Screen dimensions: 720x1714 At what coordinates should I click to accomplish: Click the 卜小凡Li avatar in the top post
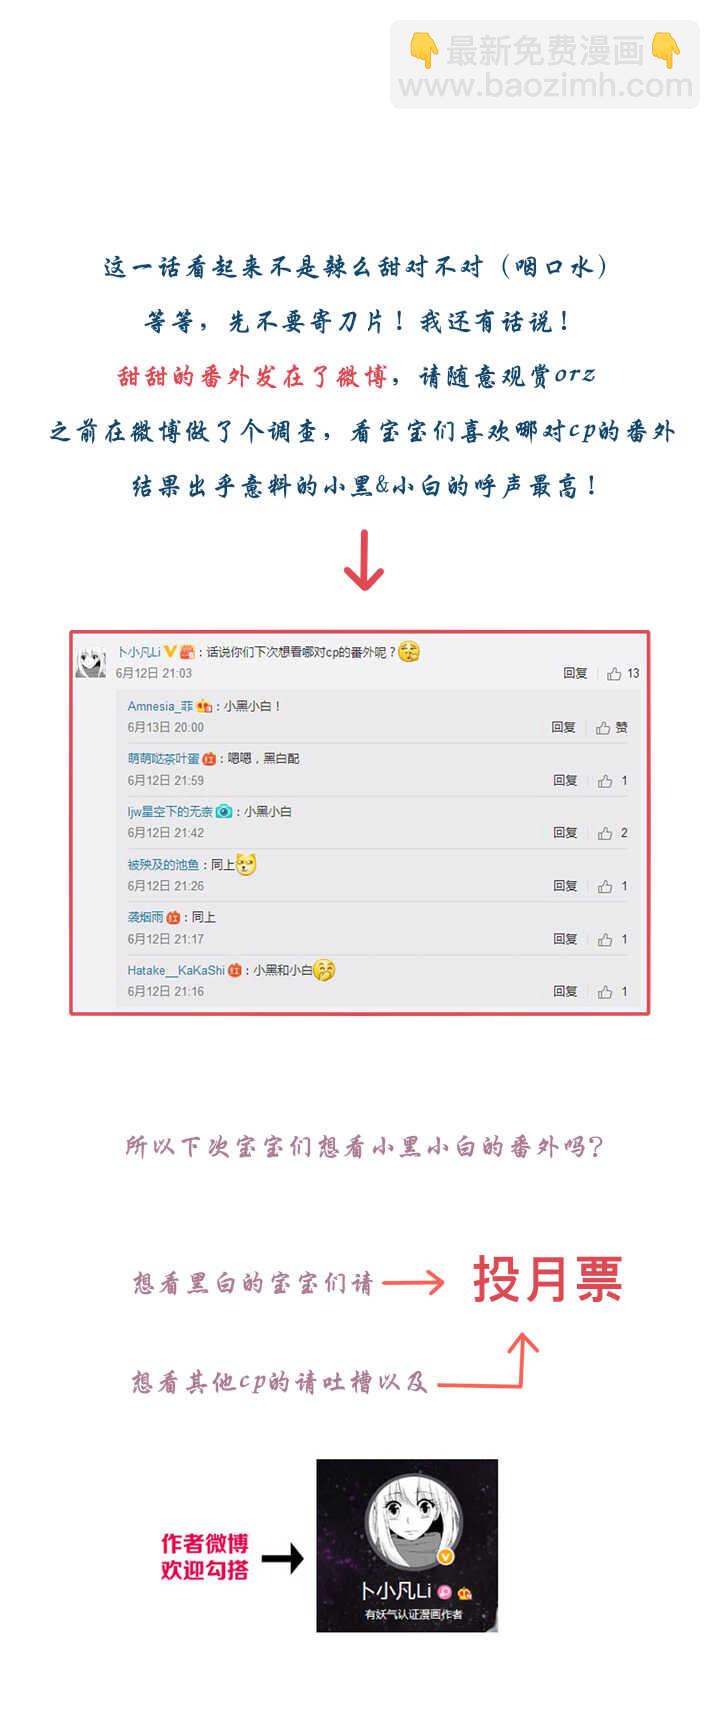pos(91,662)
